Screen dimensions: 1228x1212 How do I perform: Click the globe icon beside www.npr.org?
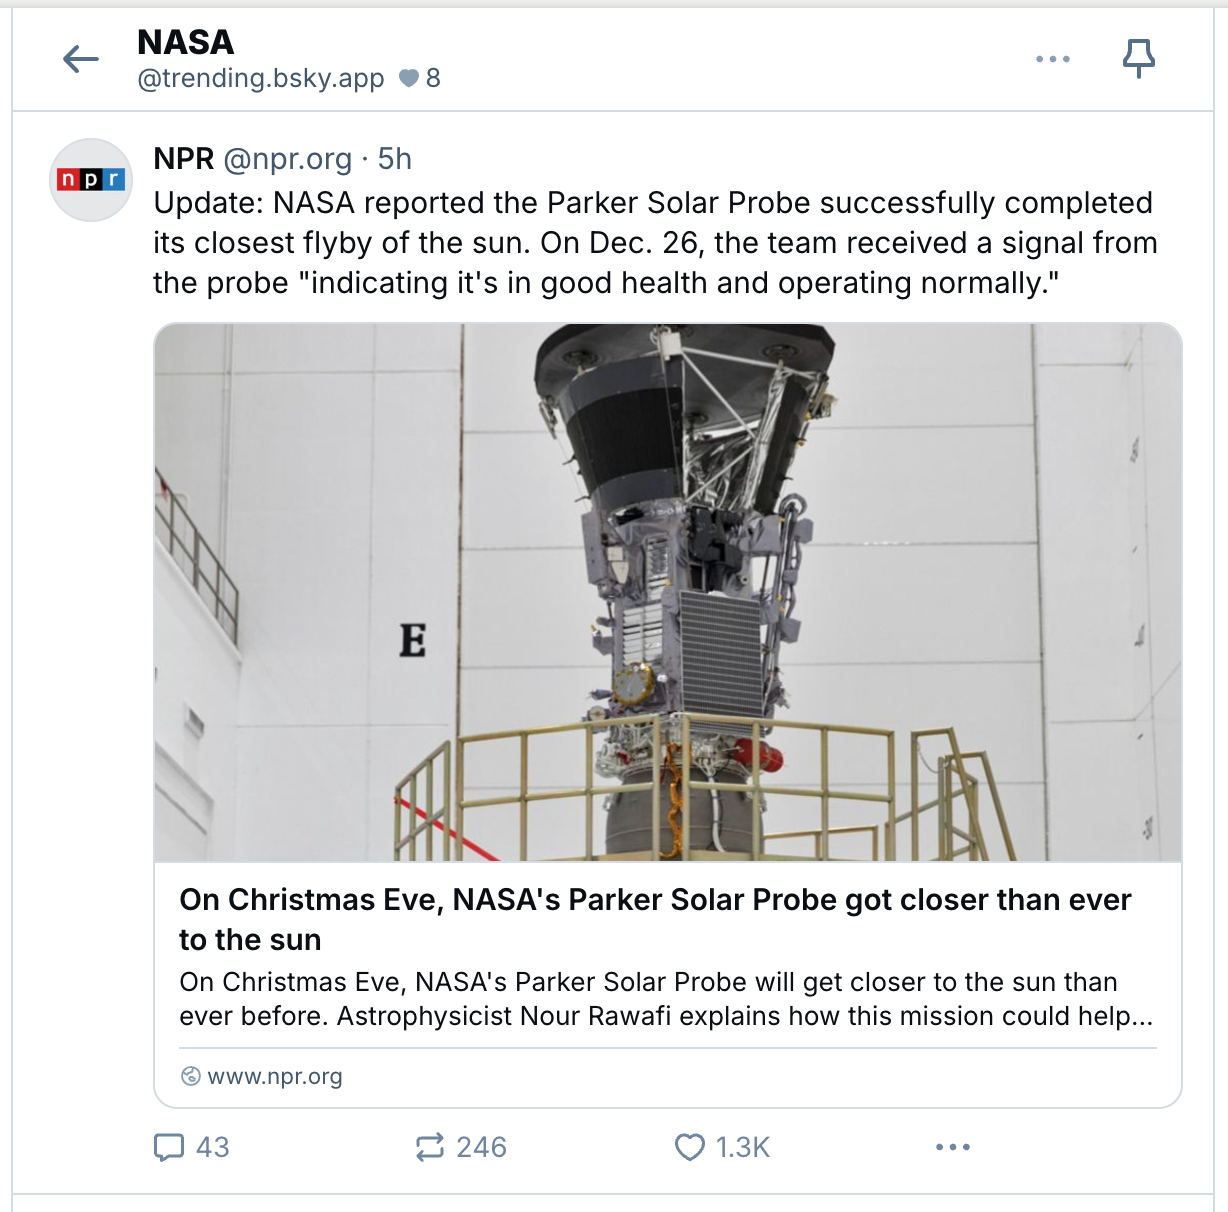pyautogui.click(x=190, y=1076)
